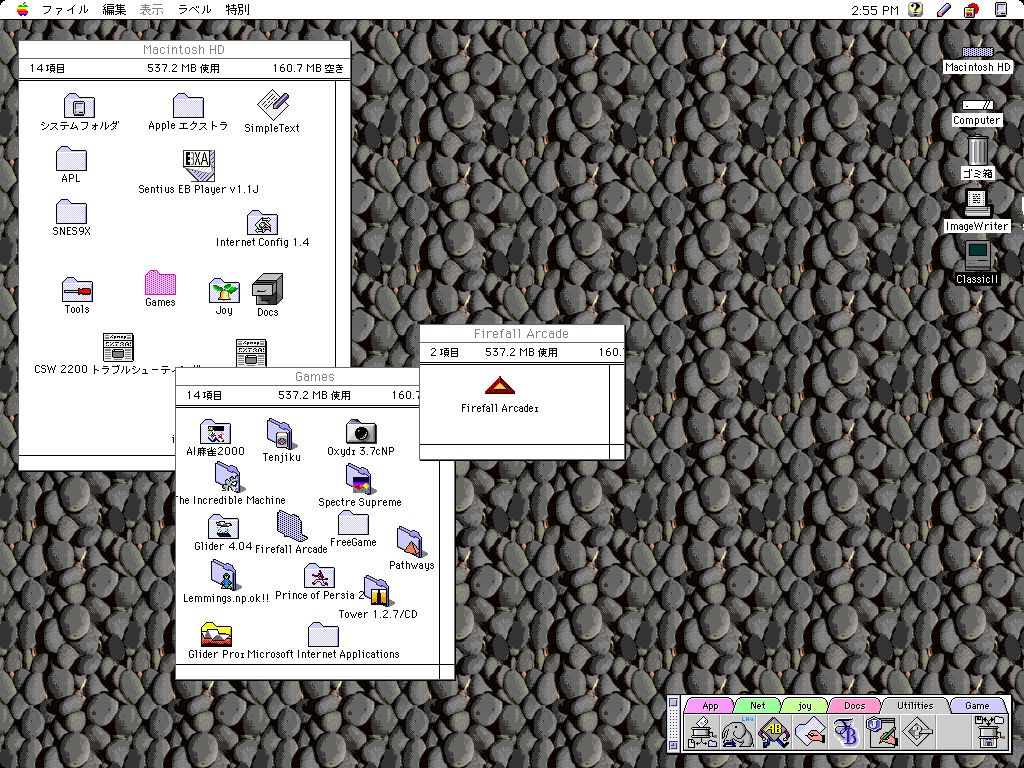Select the APL folder icon
The width and height of the screenshot is (1024, 768).
pos(71,159)
